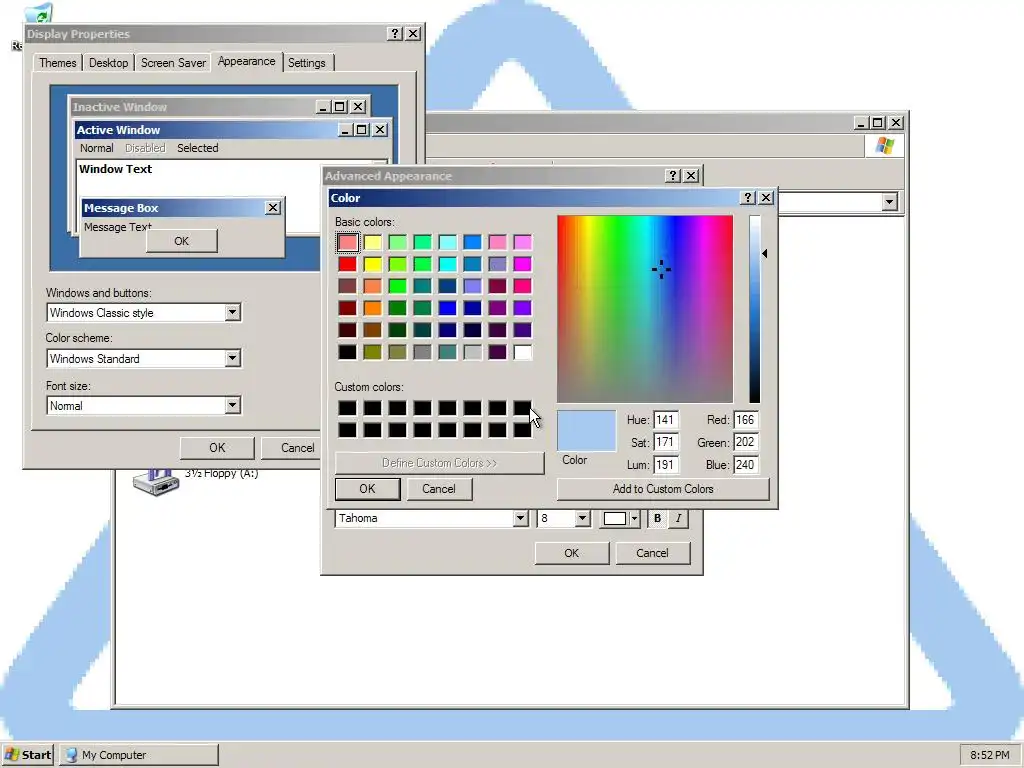Click the Color dialog help question mark
This screenshot has width=1024, height=768.
tap(748, 198)
